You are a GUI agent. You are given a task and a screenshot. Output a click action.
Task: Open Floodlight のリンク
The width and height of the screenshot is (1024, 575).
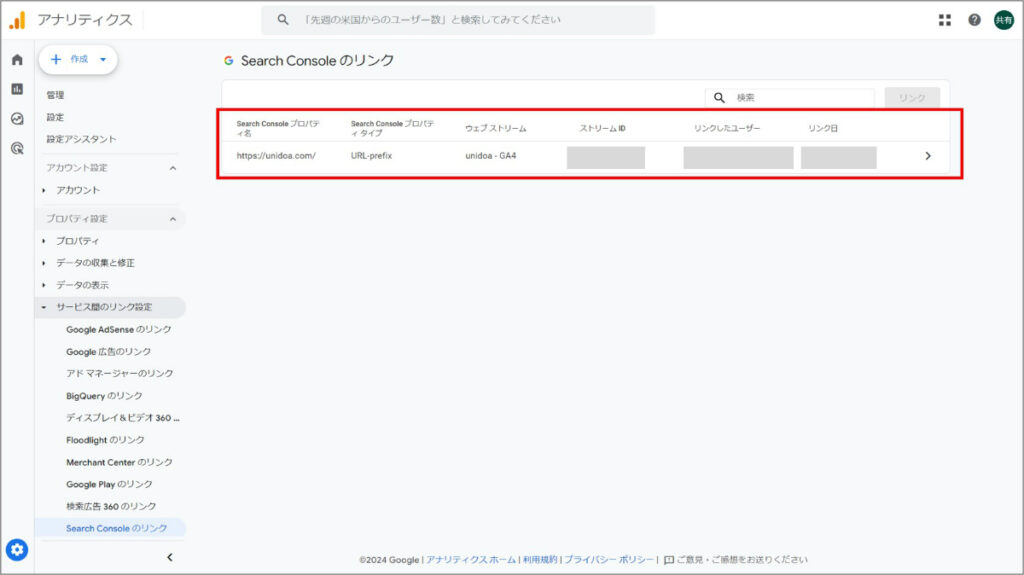pos(105,440)
